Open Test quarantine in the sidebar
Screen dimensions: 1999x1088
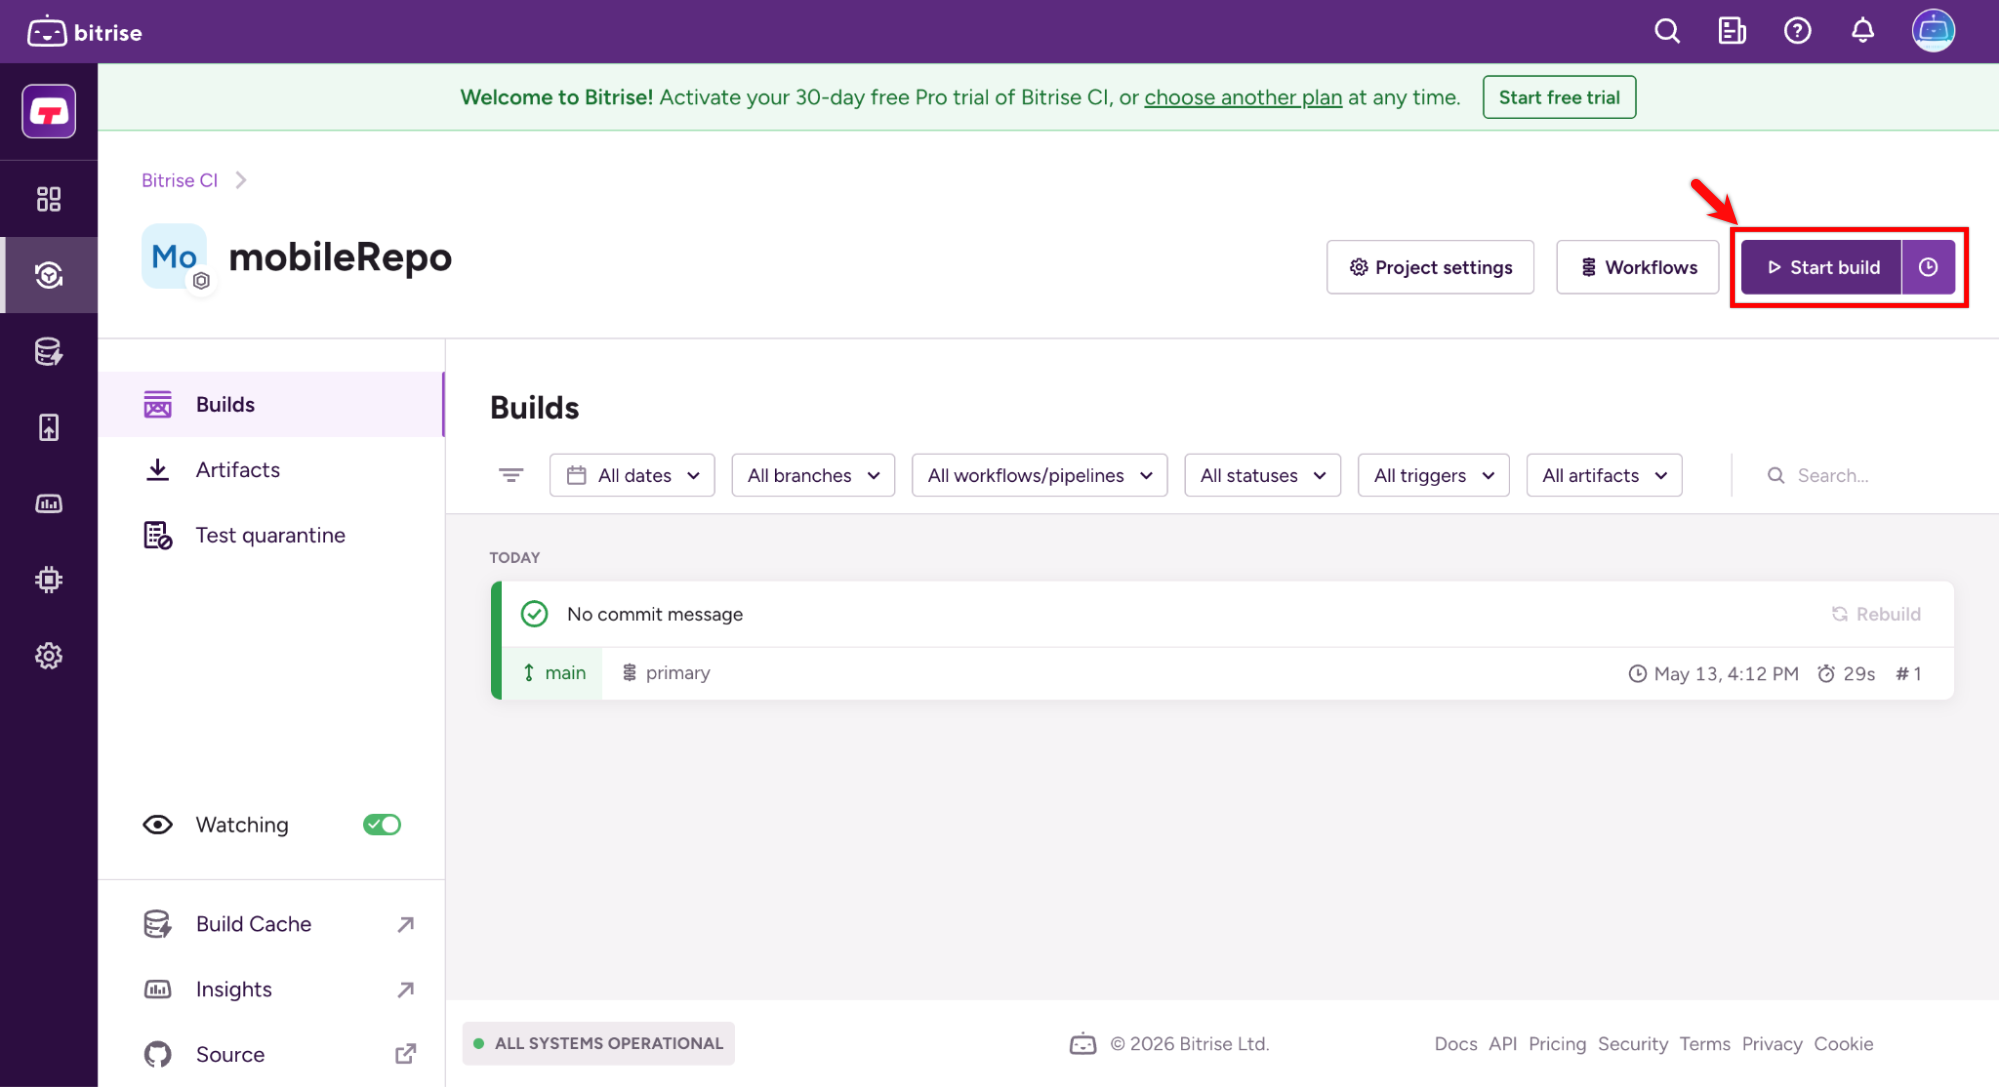(271, 535)
